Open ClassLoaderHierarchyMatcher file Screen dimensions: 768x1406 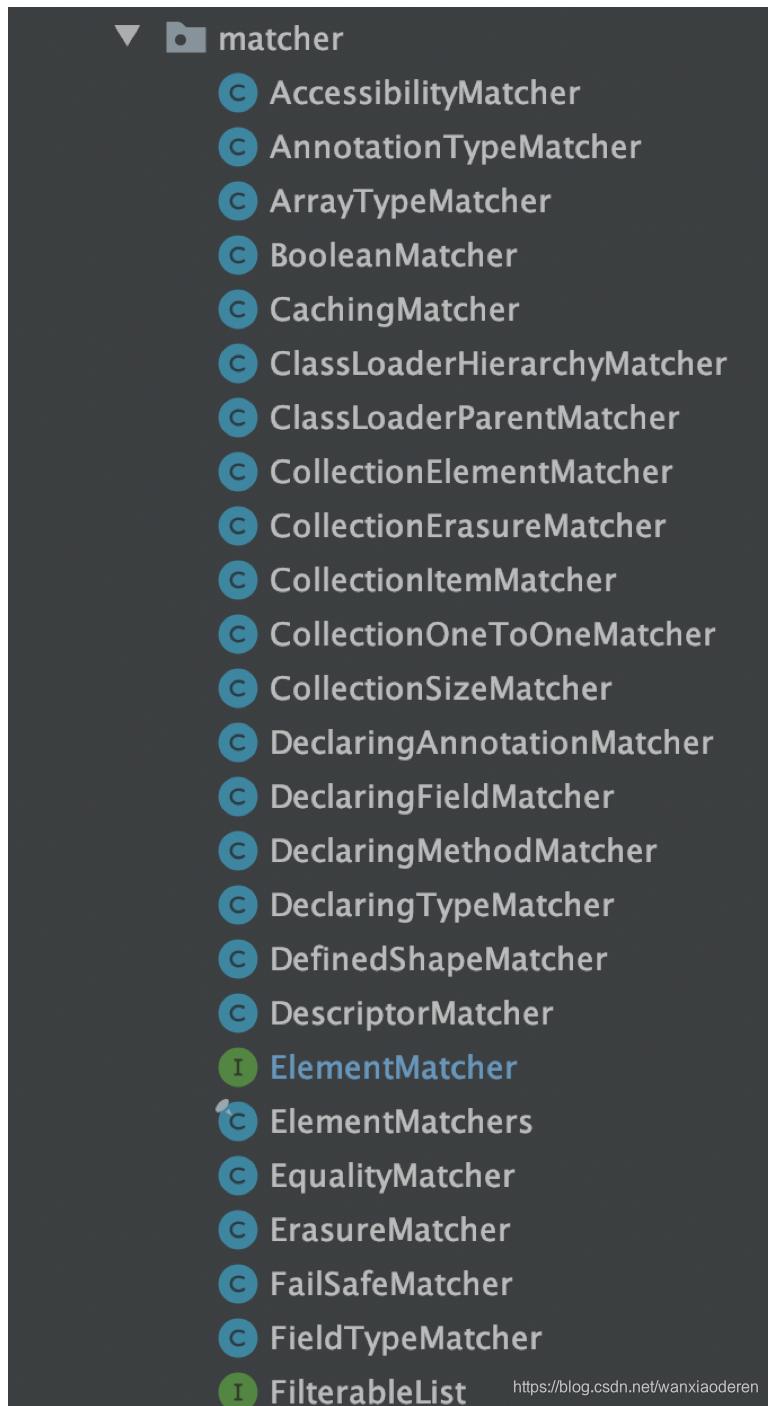click(x=498, y=364)
